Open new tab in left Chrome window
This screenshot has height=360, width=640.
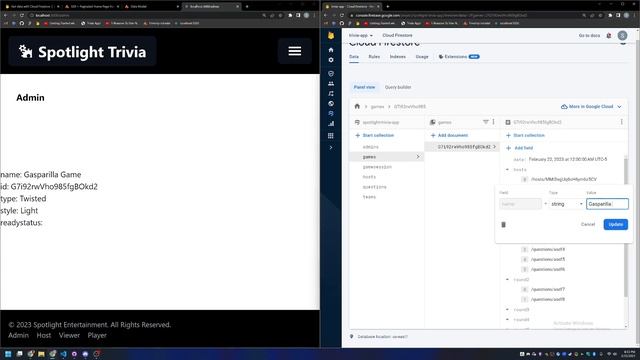[247, 7]
